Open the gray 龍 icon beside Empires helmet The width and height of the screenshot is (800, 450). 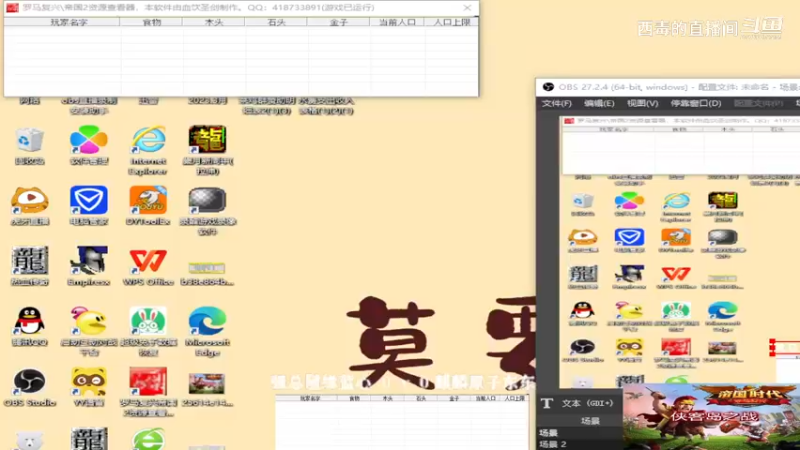(x=30, y=260)
